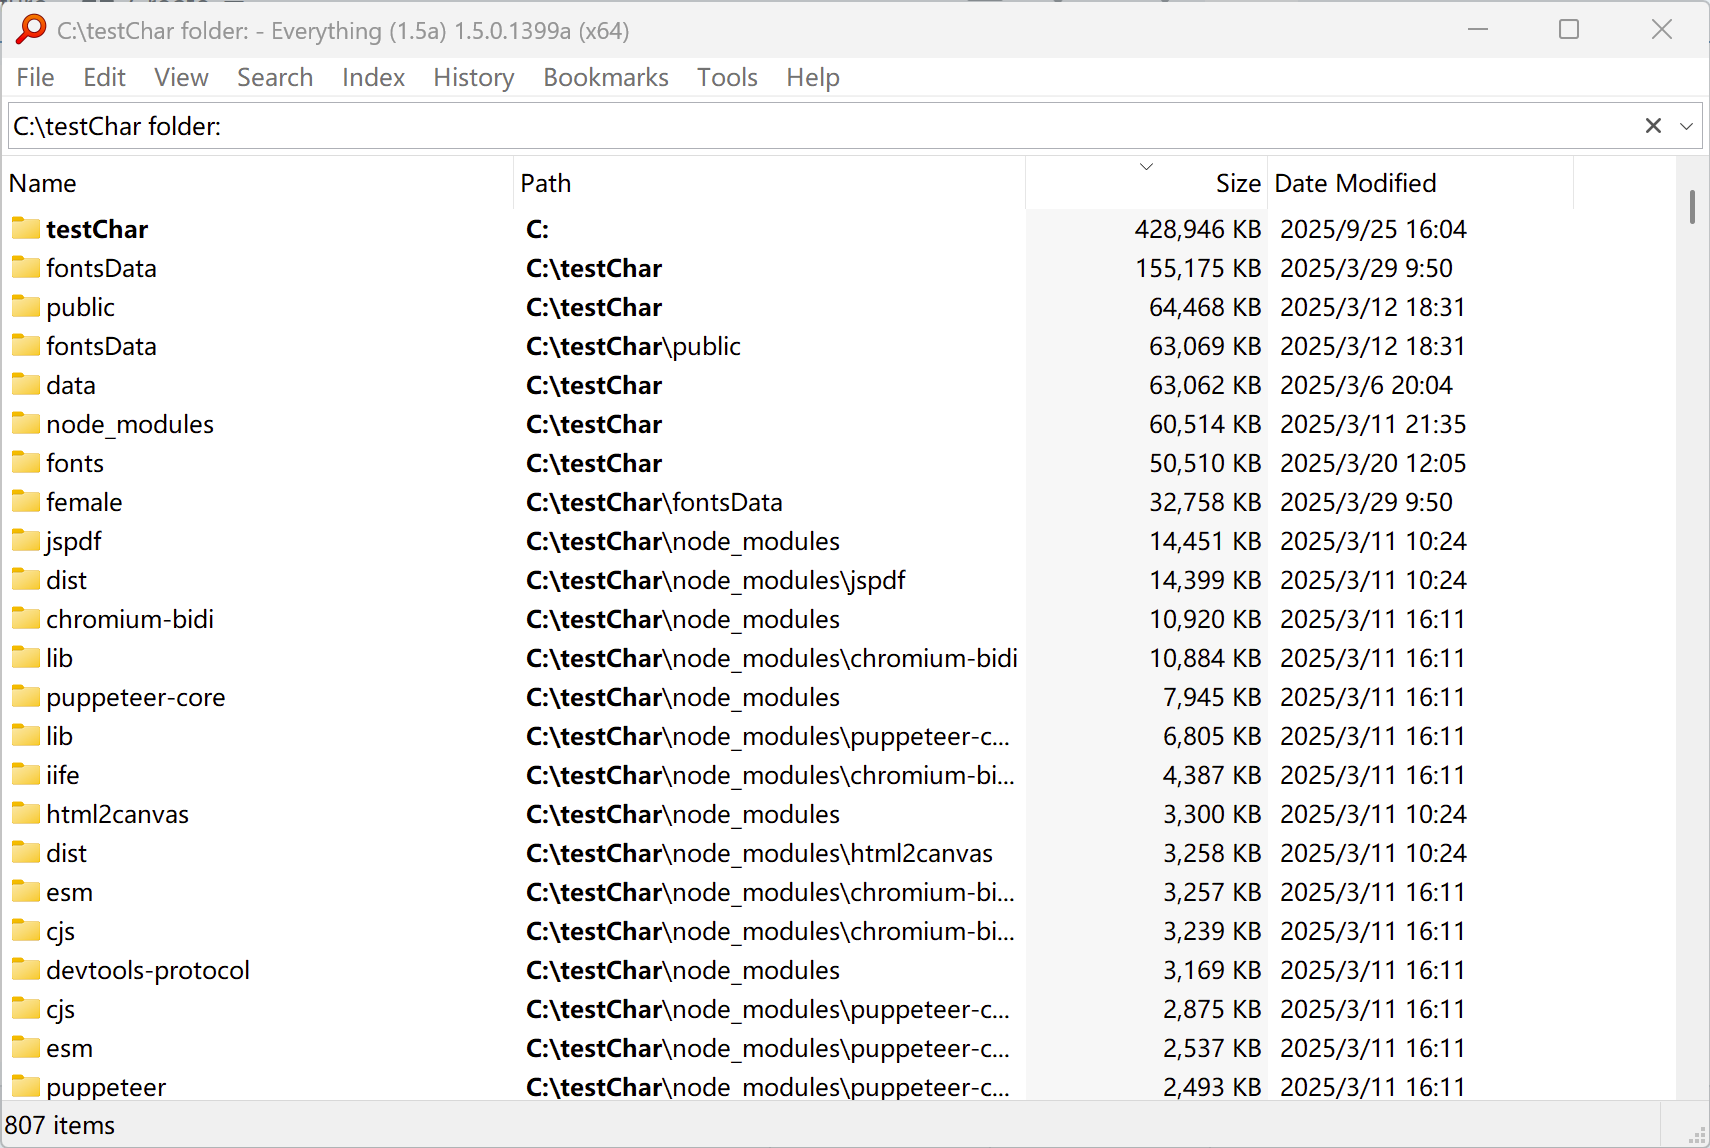The height and width of the screenshot is (1148, 1710).
Task: Click the folder icon next to public
Action: click(26, 307)
